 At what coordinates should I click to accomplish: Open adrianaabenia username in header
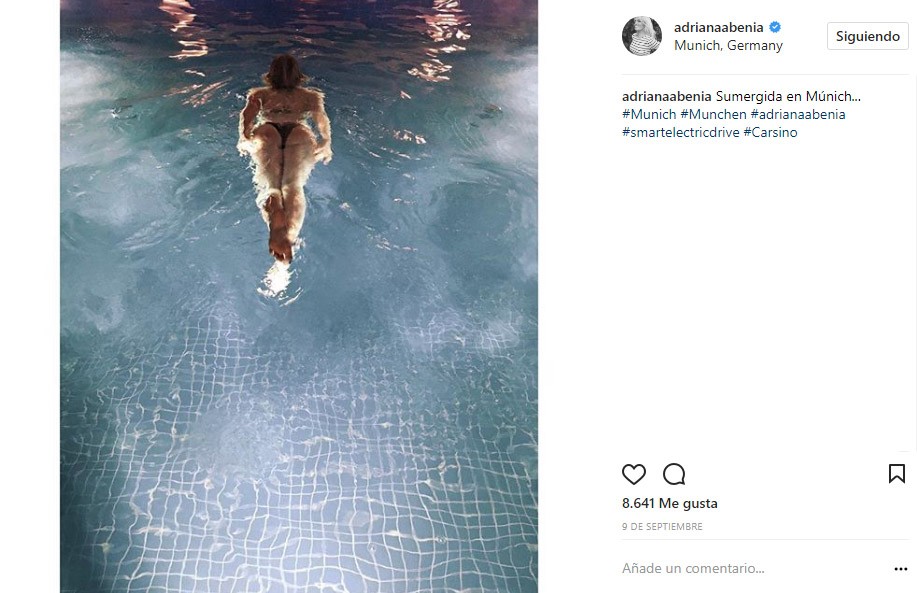tap(718, 27)
